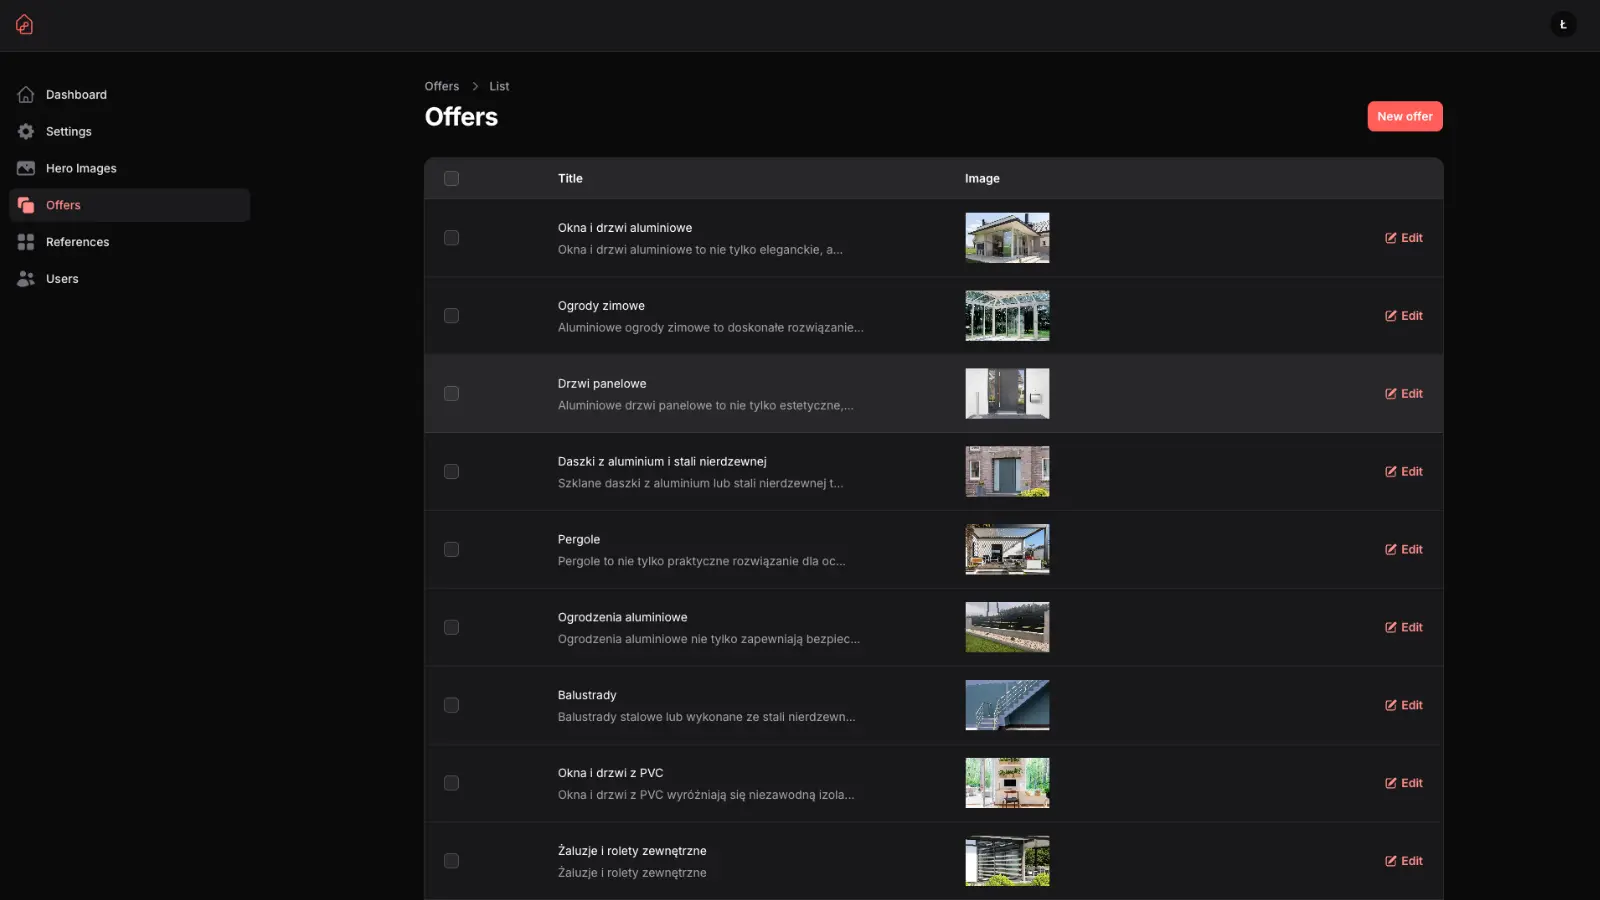The width and height of the screenshot is (1600, 900).
Task: Tick the Ogrodzenia aluminiowe row checkbox
Action: 452,628
